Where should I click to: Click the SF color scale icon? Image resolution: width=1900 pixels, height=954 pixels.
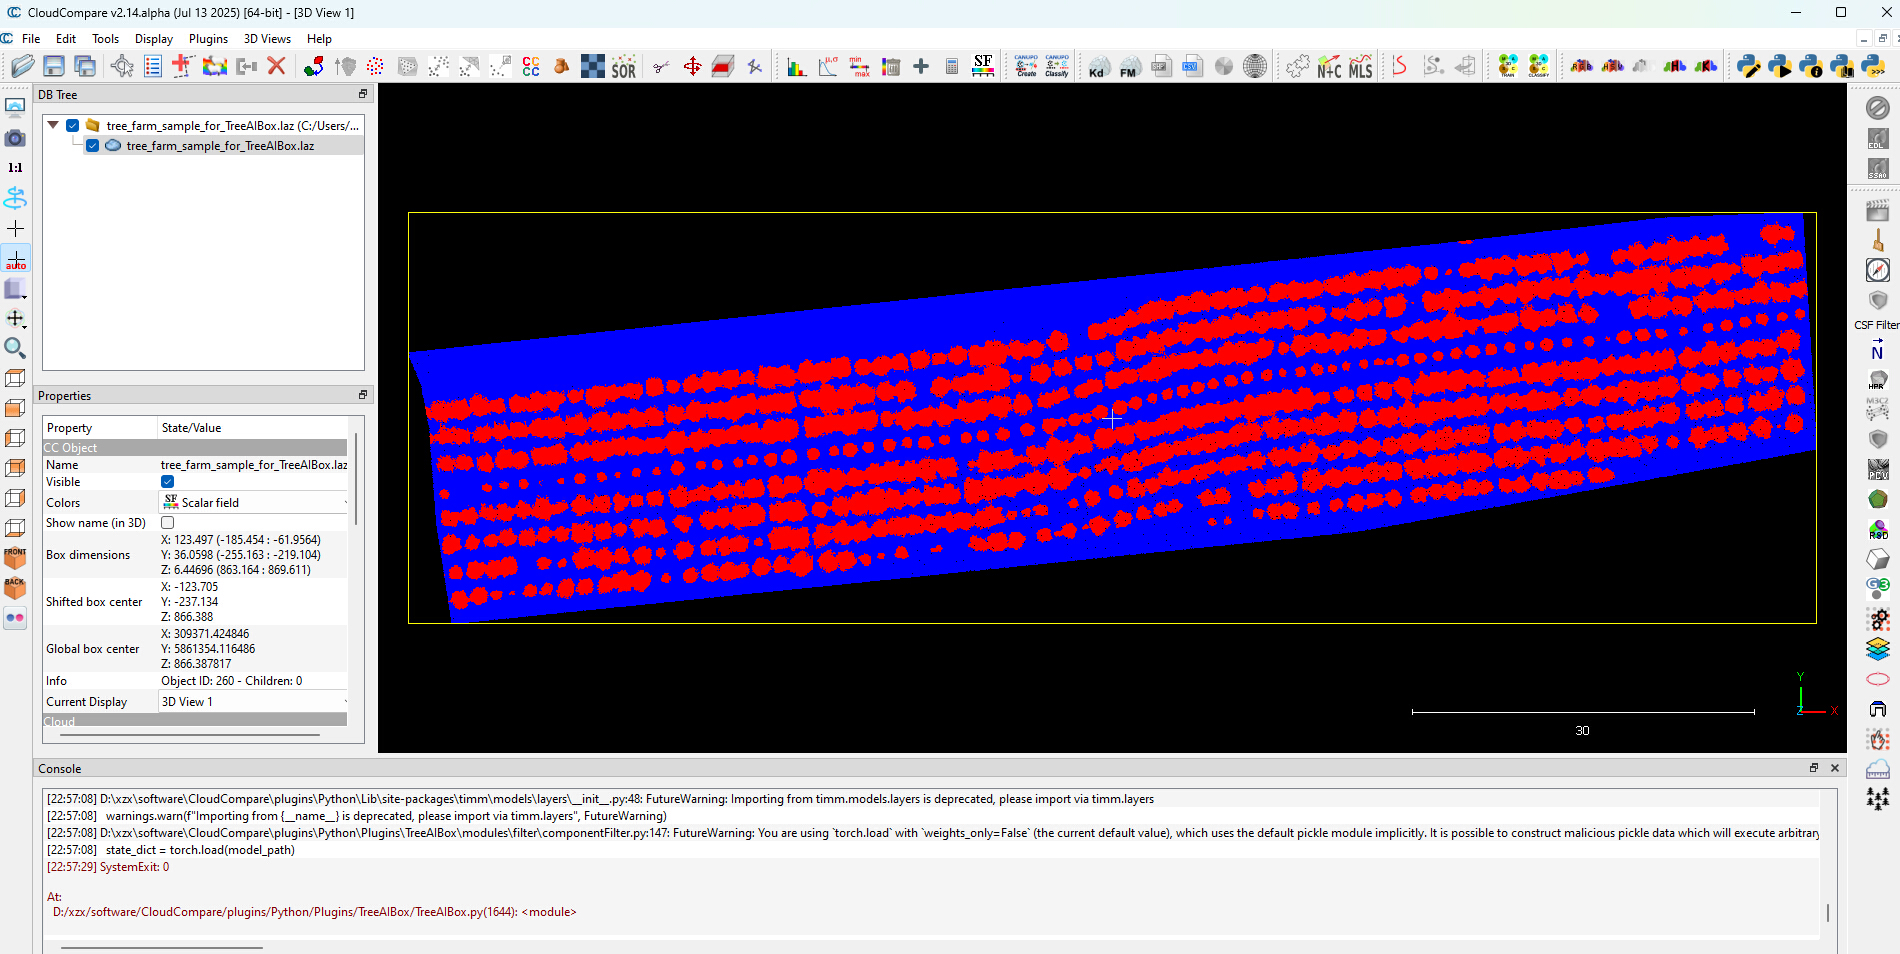(x=983, y=66)
